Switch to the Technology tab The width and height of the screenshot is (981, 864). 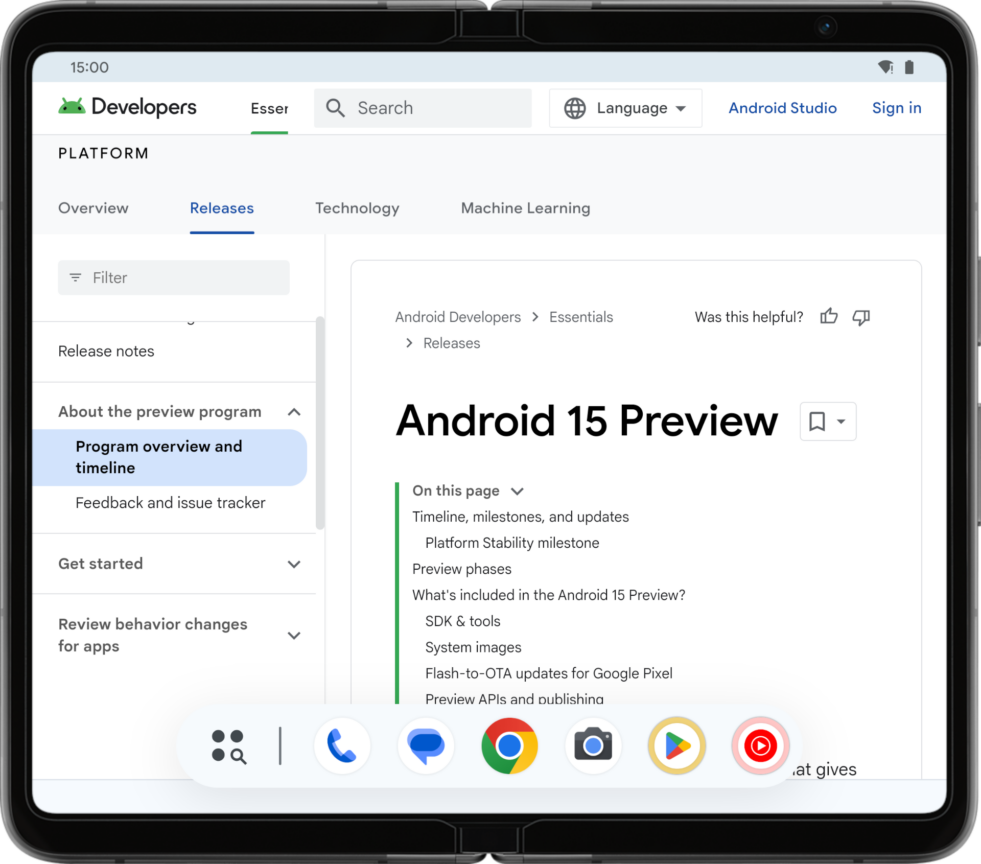(357, 208)
